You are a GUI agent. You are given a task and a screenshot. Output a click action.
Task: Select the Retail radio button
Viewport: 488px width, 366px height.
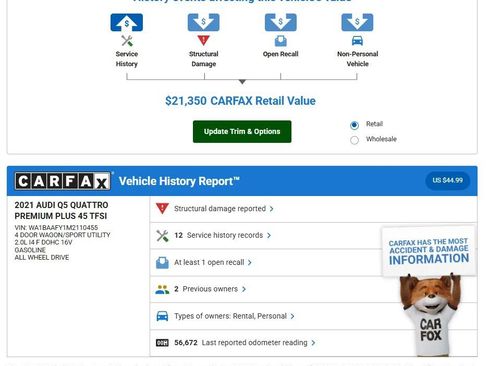pyautogui.click(x=354, y=125)
